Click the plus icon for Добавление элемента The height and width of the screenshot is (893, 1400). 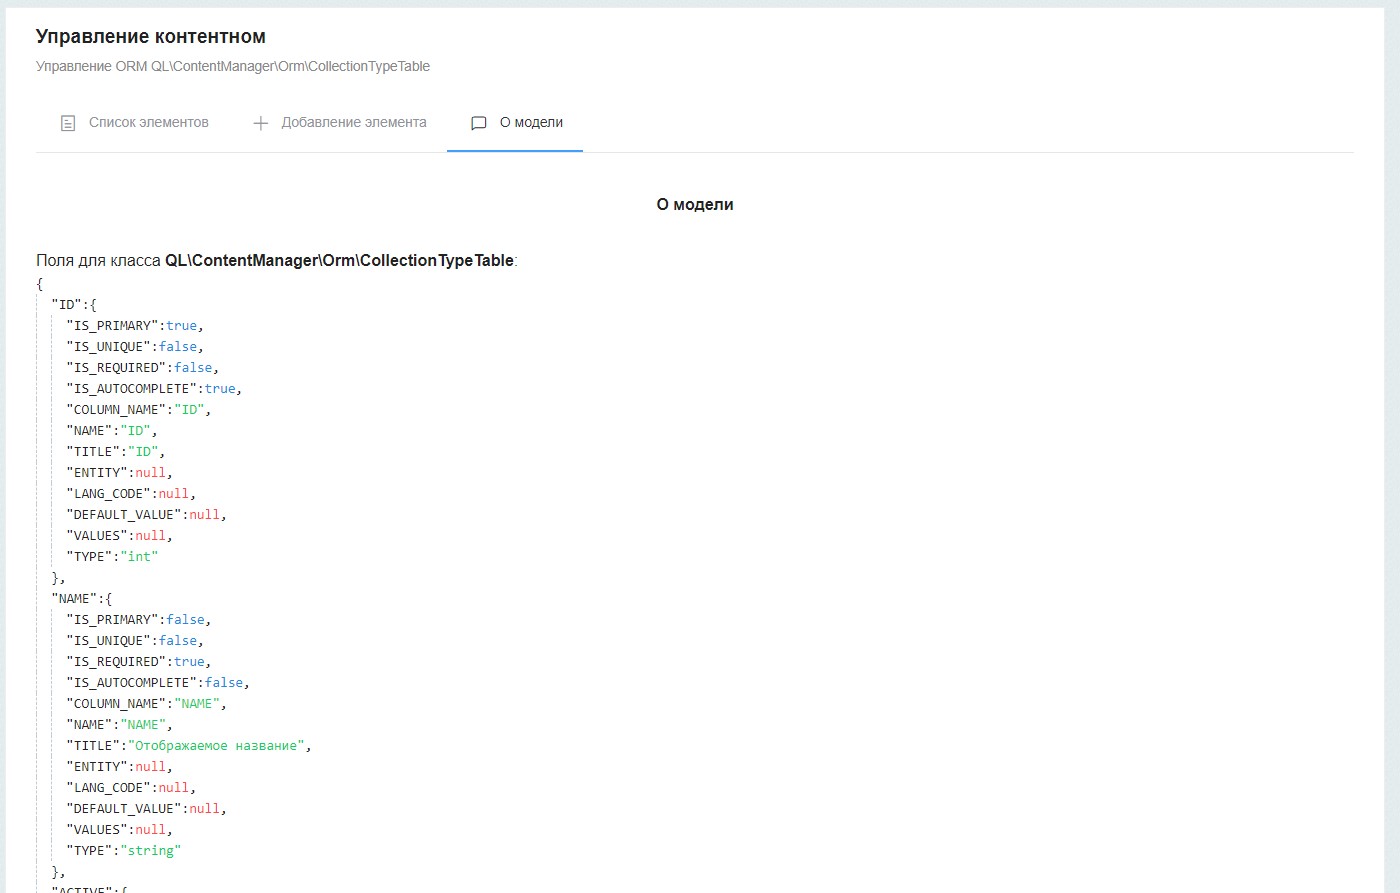261,123
